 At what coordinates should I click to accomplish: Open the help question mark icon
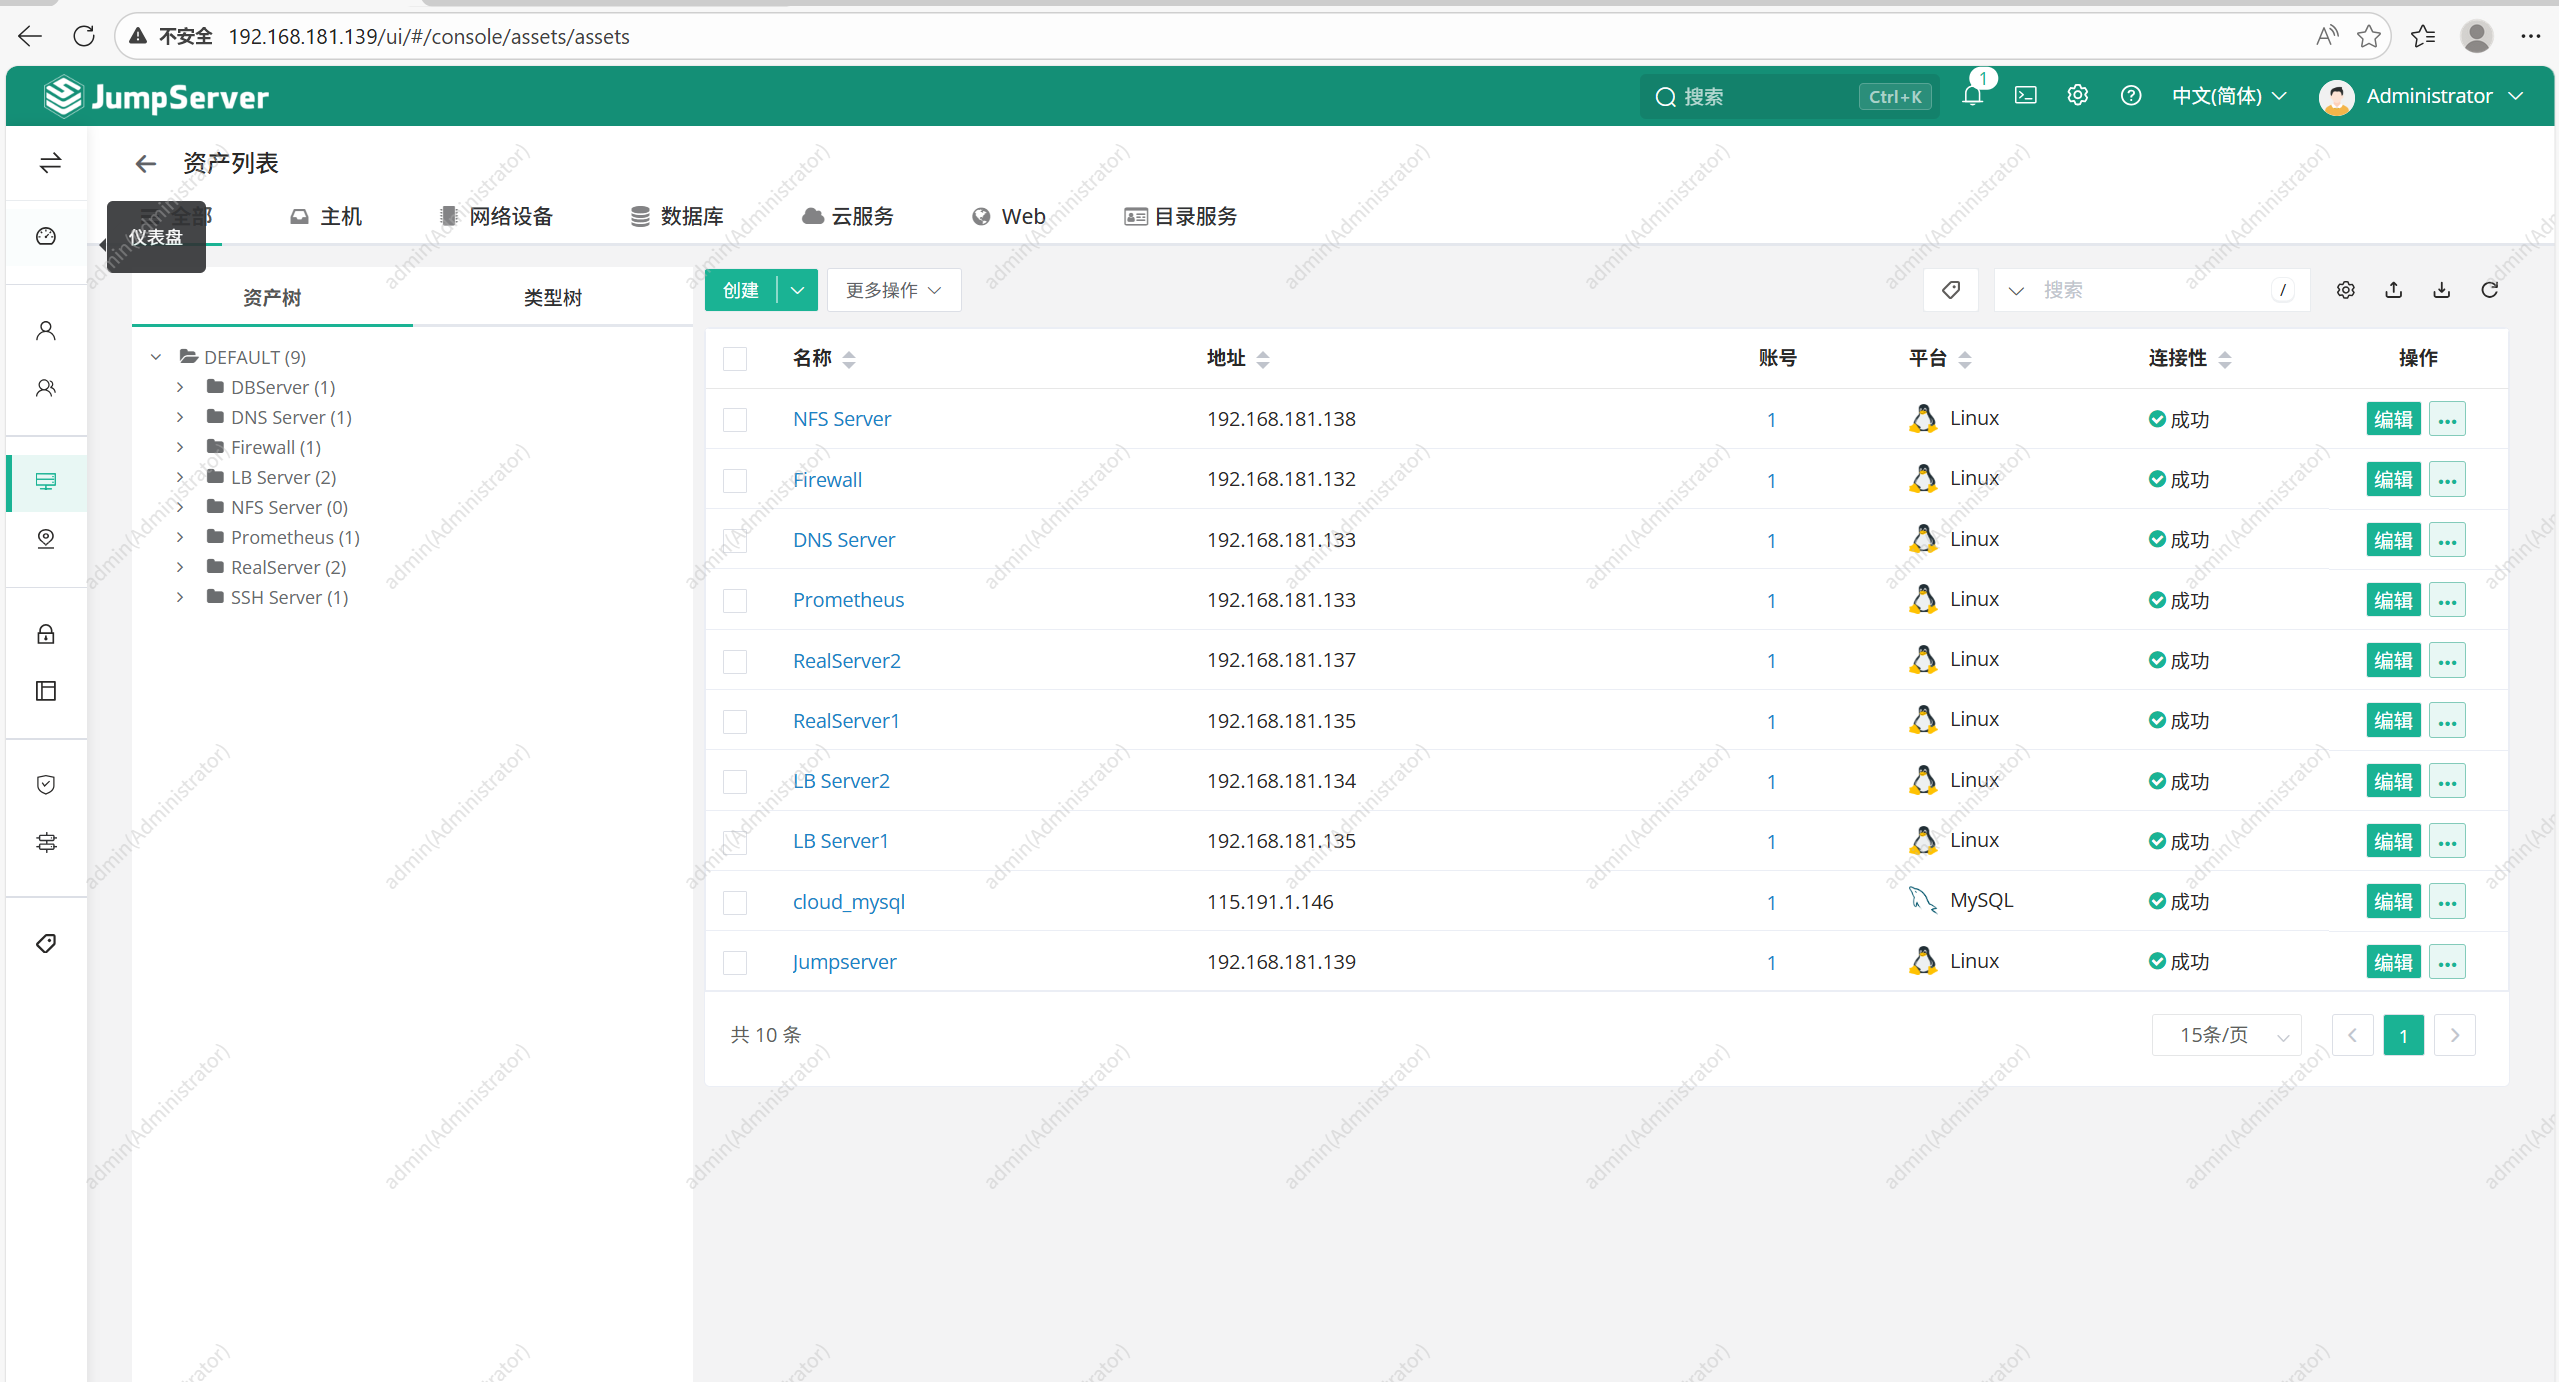(2130, 96)
